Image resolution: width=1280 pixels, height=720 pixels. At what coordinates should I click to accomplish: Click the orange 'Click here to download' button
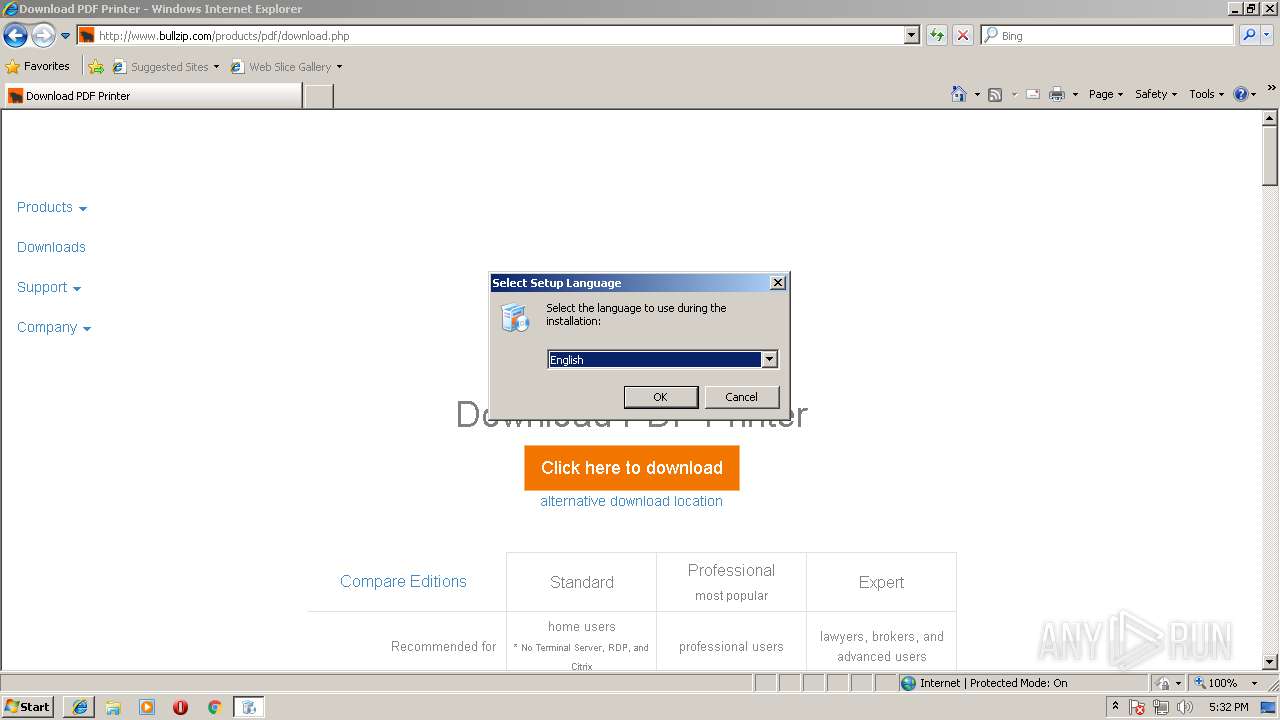tap(632, 468)
